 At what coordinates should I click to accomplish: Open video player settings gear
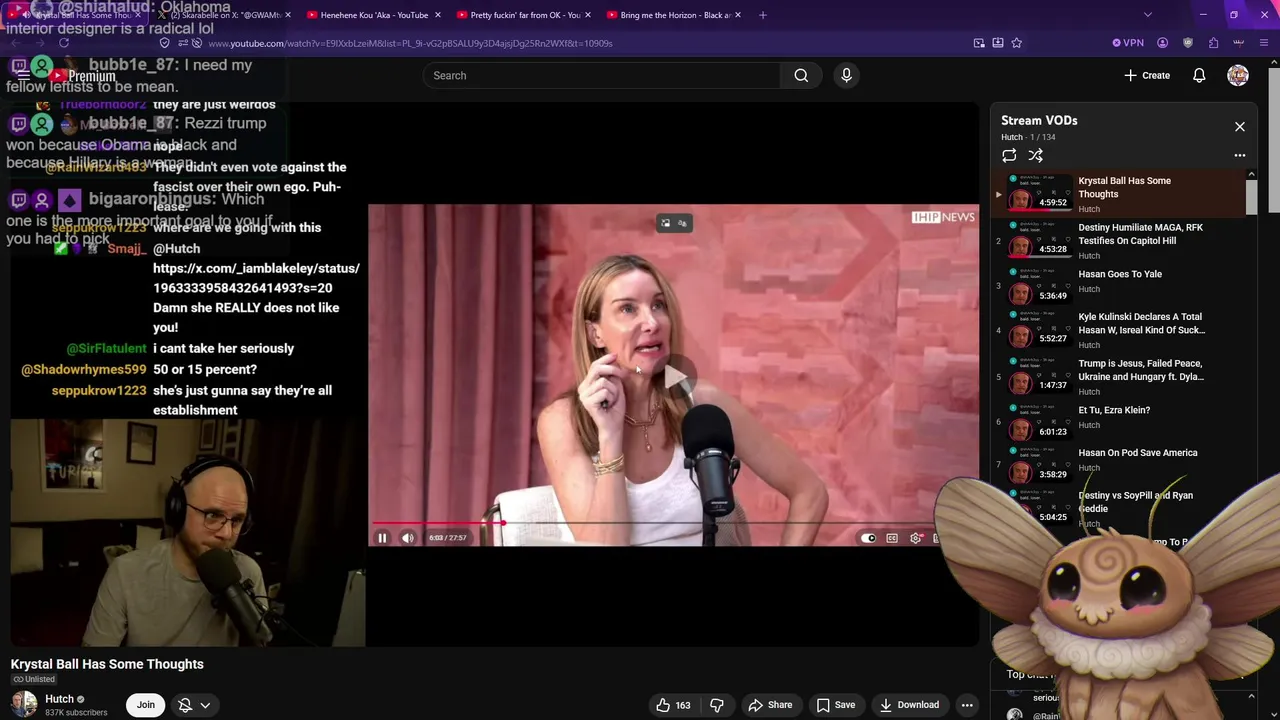coord(916,538)
